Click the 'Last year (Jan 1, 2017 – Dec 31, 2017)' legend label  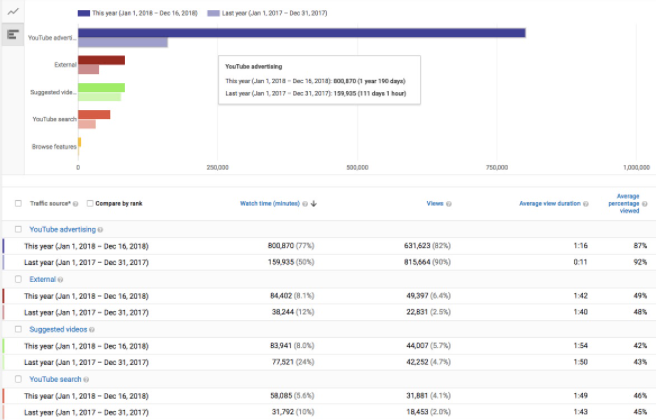click(274, 13)
